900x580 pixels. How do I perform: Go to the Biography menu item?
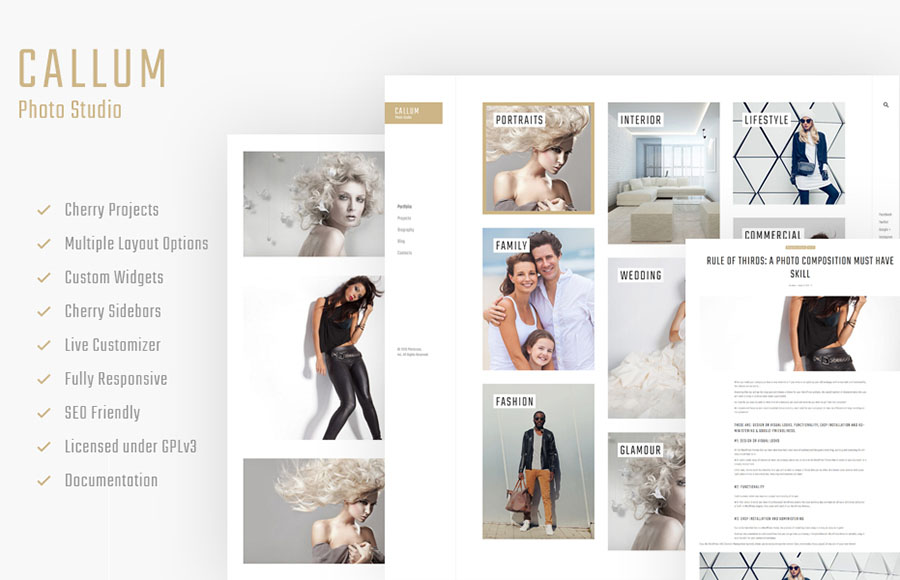(x=405, y=230)
